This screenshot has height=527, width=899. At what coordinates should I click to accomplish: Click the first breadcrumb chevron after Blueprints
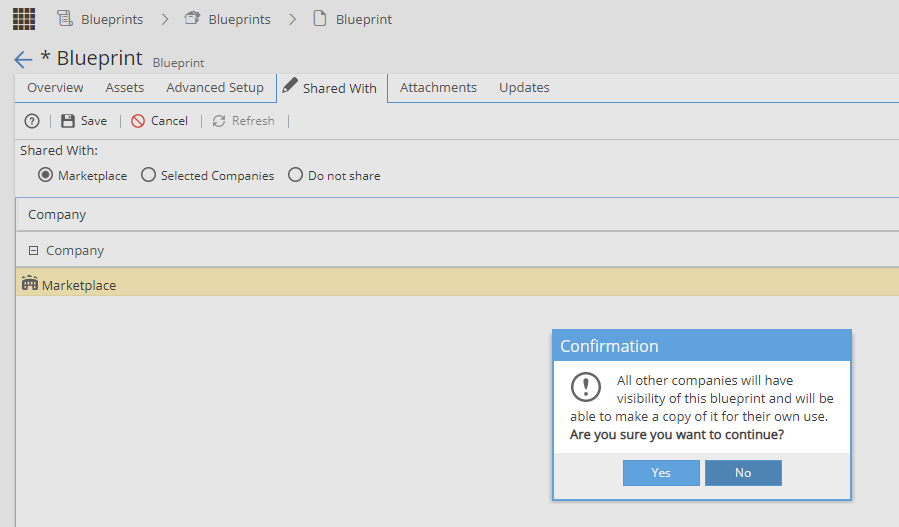pos(165,19)
